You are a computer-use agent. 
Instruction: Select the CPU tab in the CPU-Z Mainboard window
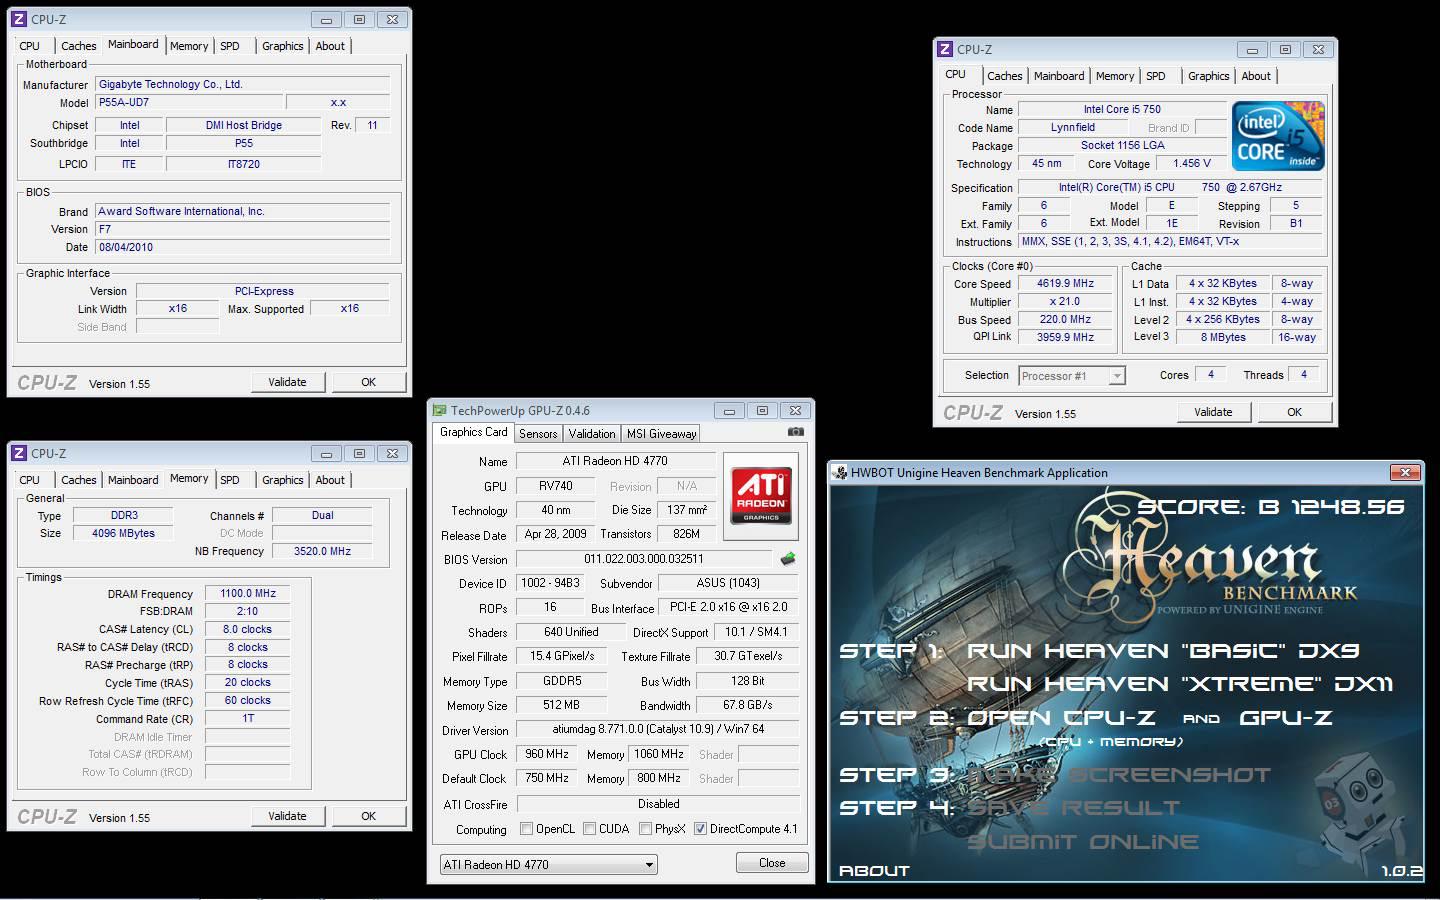click(x=30, y=46)
